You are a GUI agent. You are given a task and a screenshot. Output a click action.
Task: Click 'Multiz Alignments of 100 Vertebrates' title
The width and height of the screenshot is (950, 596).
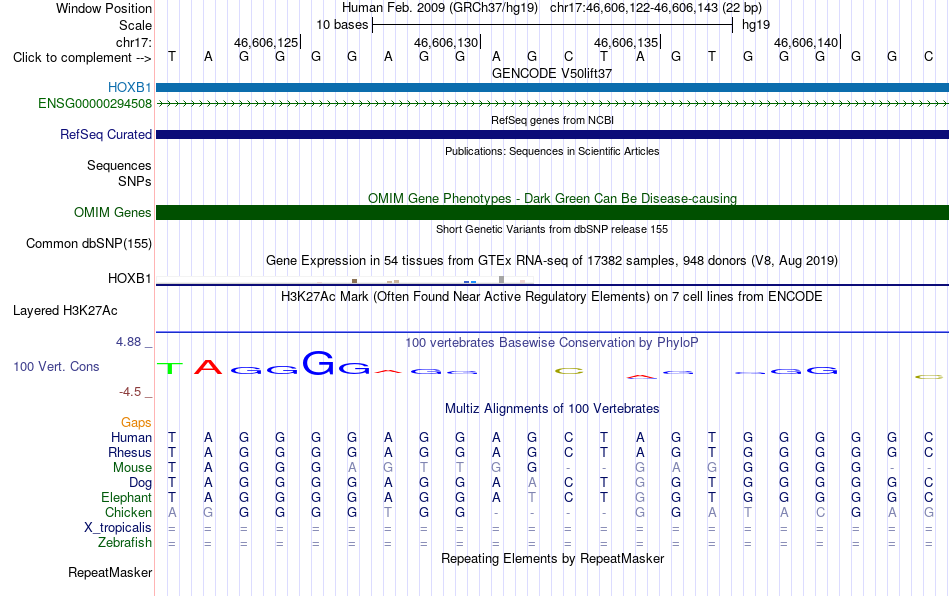(552, 409)
